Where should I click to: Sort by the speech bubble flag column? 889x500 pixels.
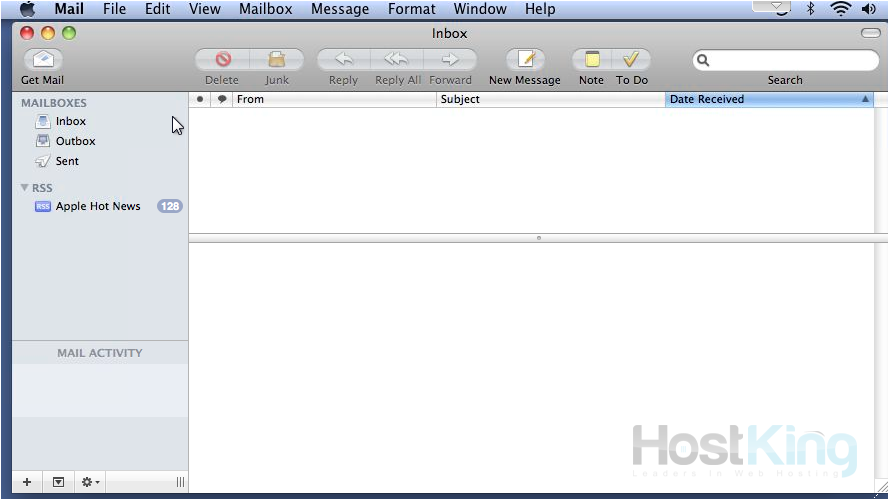click(222, 99)
